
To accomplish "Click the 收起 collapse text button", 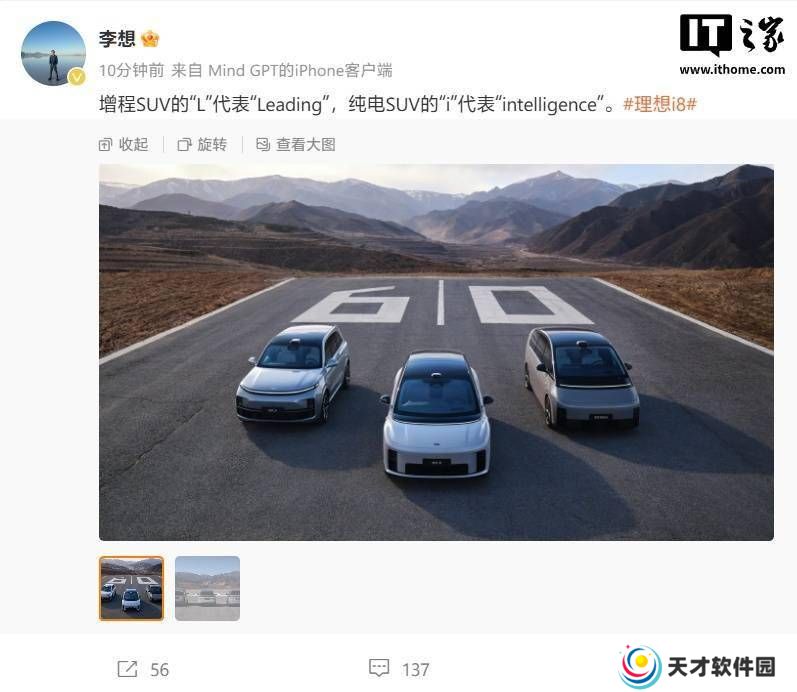I will pyautogui.click(x=134, y=145).
